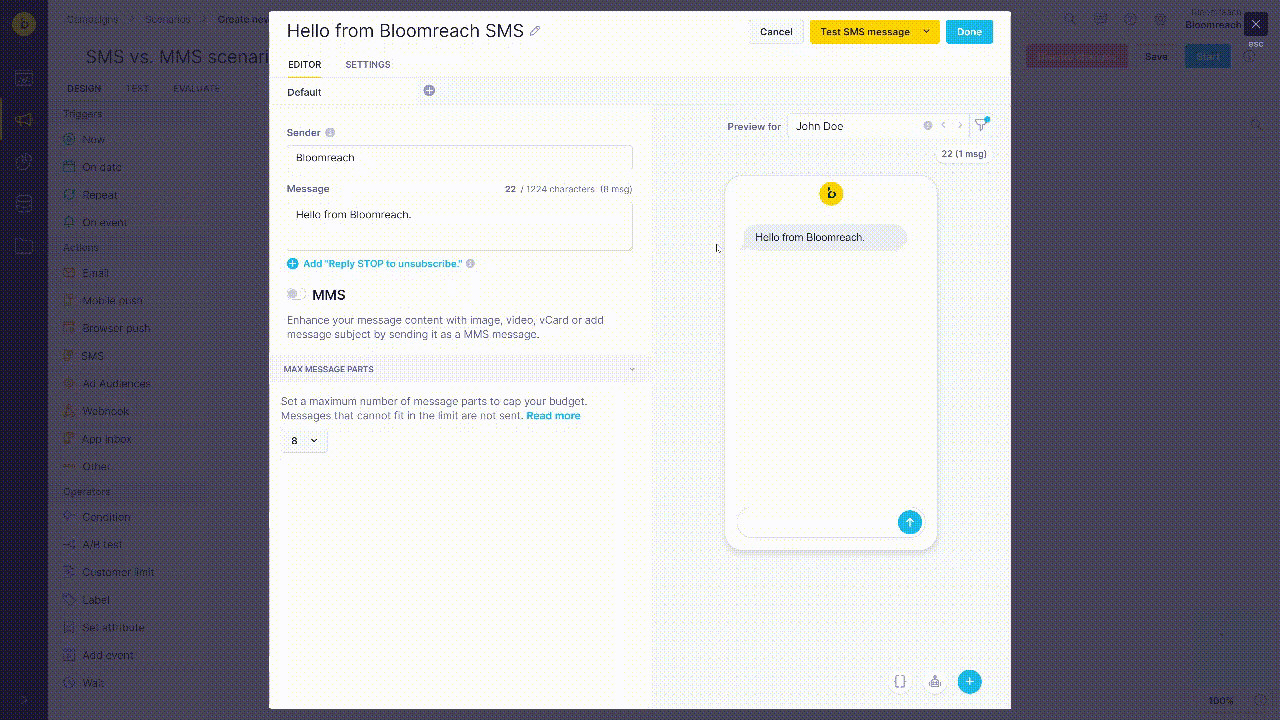Click search icon in background header
This screenshot has width=1280, height=720.
click(1071, 19)
